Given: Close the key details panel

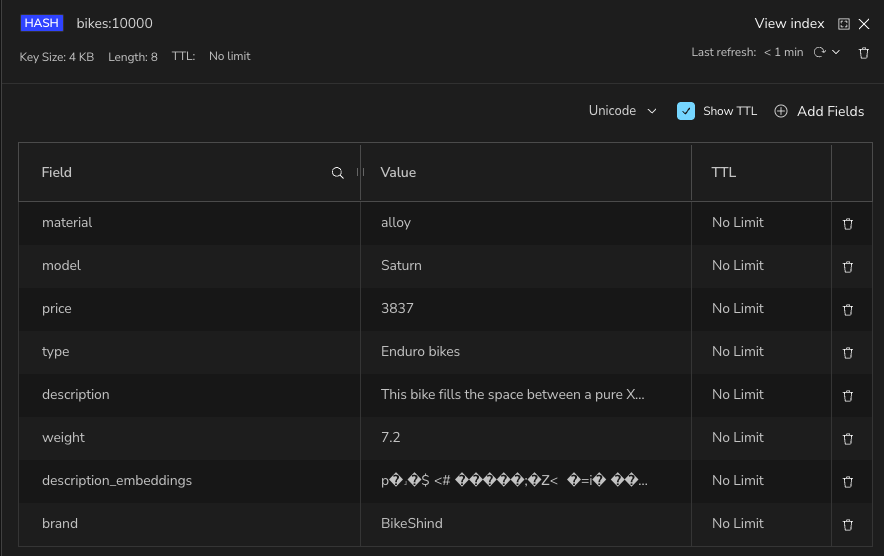Looking at the screenshot, I should click(864, 24).
